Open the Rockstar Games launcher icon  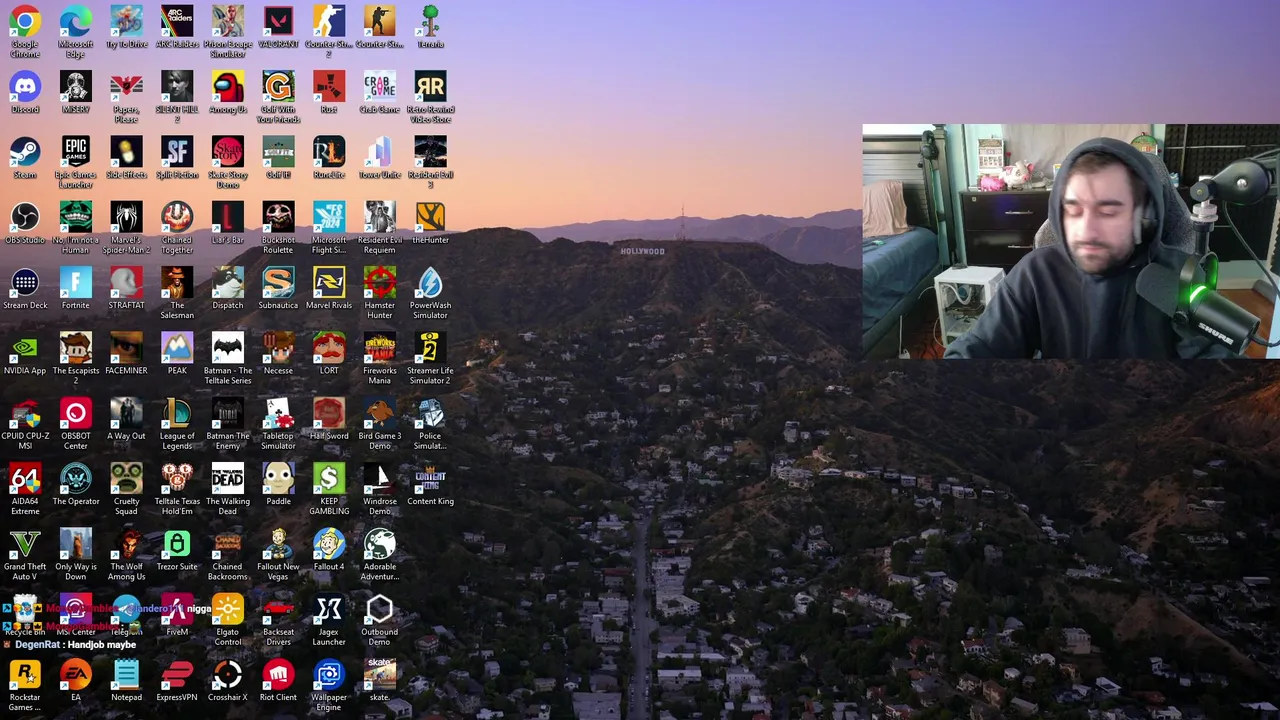point(25,675)
